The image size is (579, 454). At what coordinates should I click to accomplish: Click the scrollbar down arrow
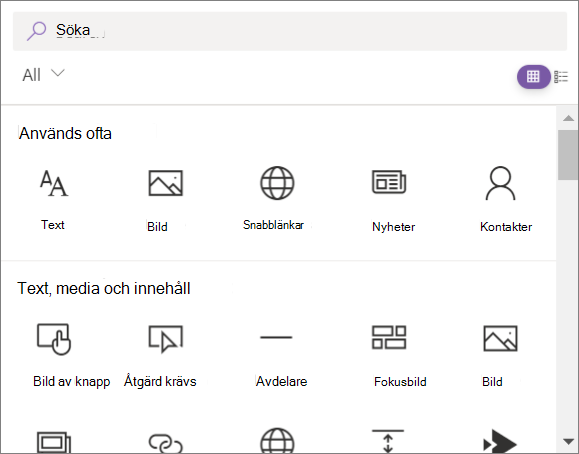click(x=568, y=441)
